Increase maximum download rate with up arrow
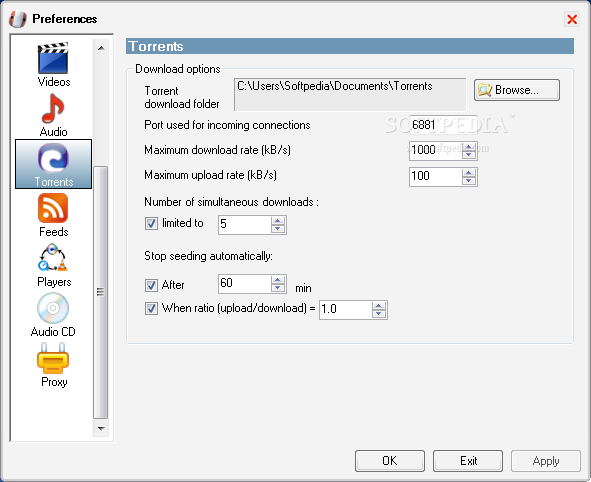Screen dimensions: 591x482 click(469, 147)
